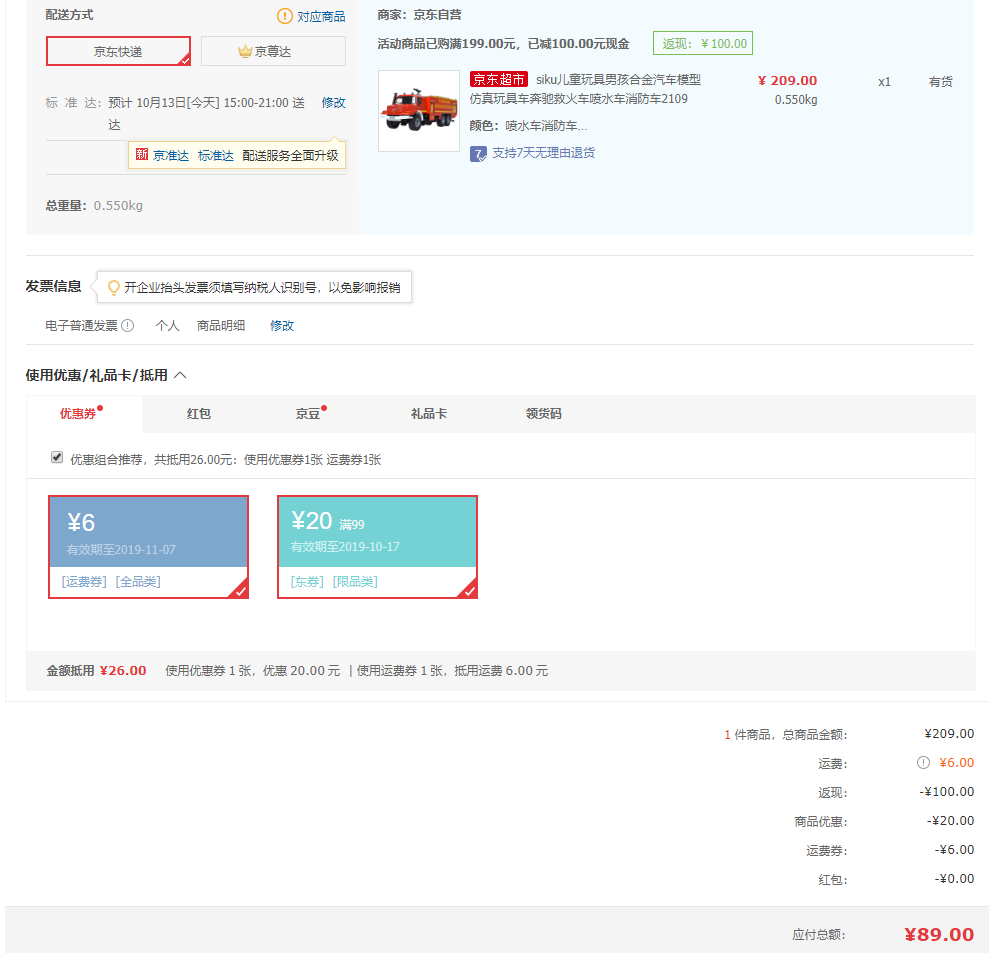Deselect the ¥6 运费券 coupon
Viewport: 989px width, 953px height.
pos(148,547)
